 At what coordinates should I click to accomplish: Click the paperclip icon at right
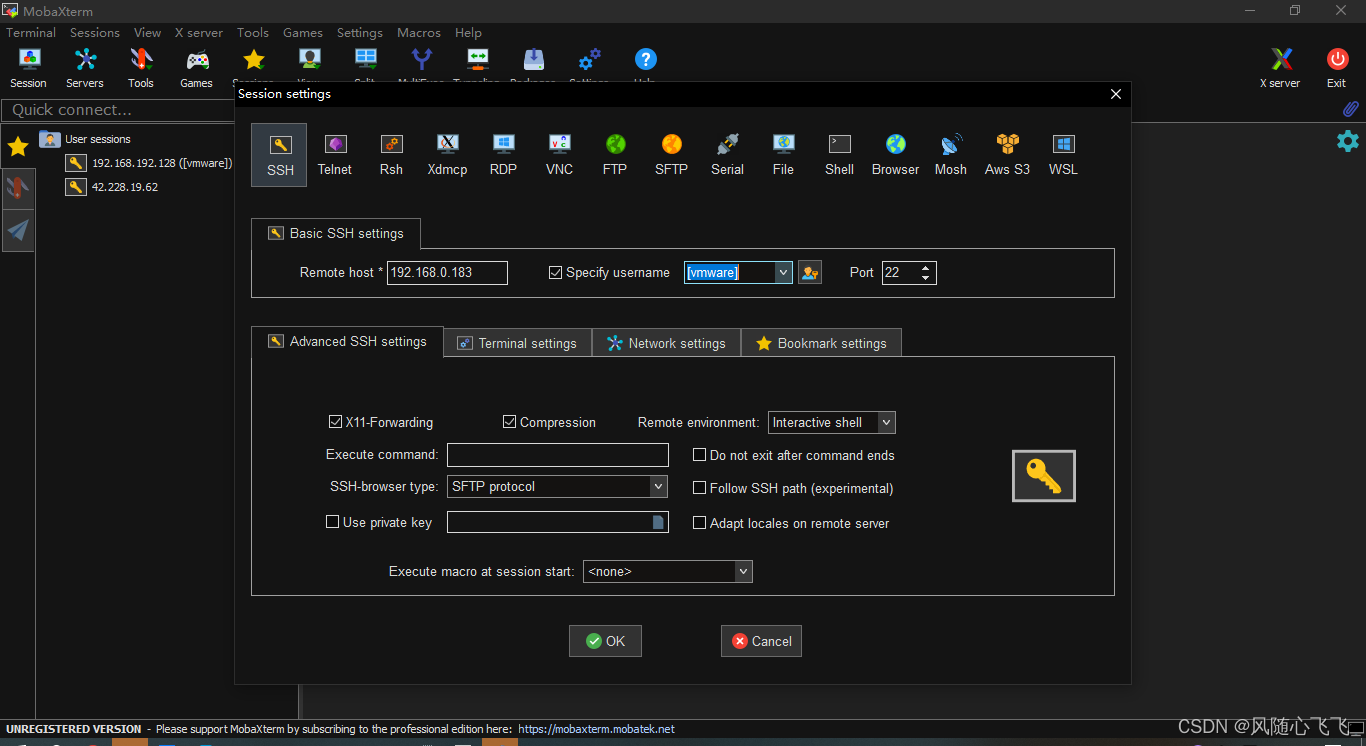pos(1350,109)
